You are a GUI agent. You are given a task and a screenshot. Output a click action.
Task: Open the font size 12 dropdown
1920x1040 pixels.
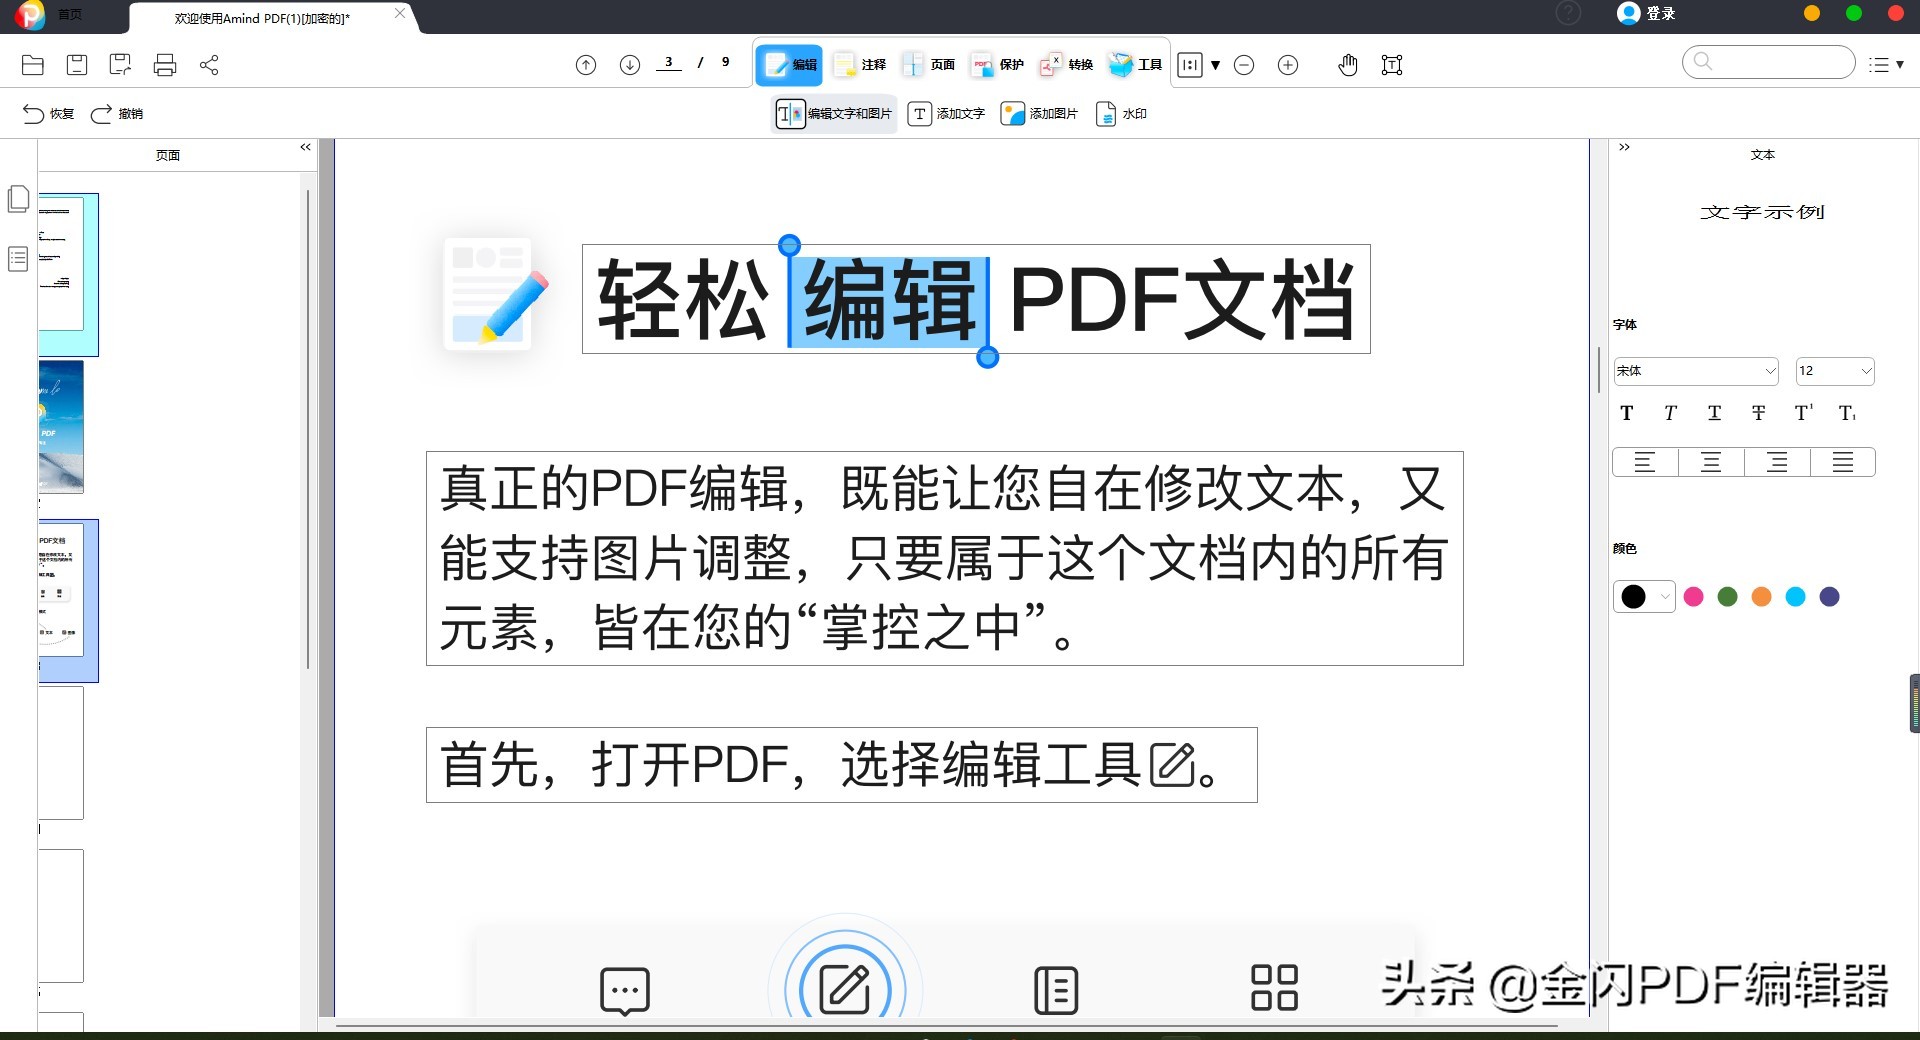pyautogui.click(x=1835, y=371)
